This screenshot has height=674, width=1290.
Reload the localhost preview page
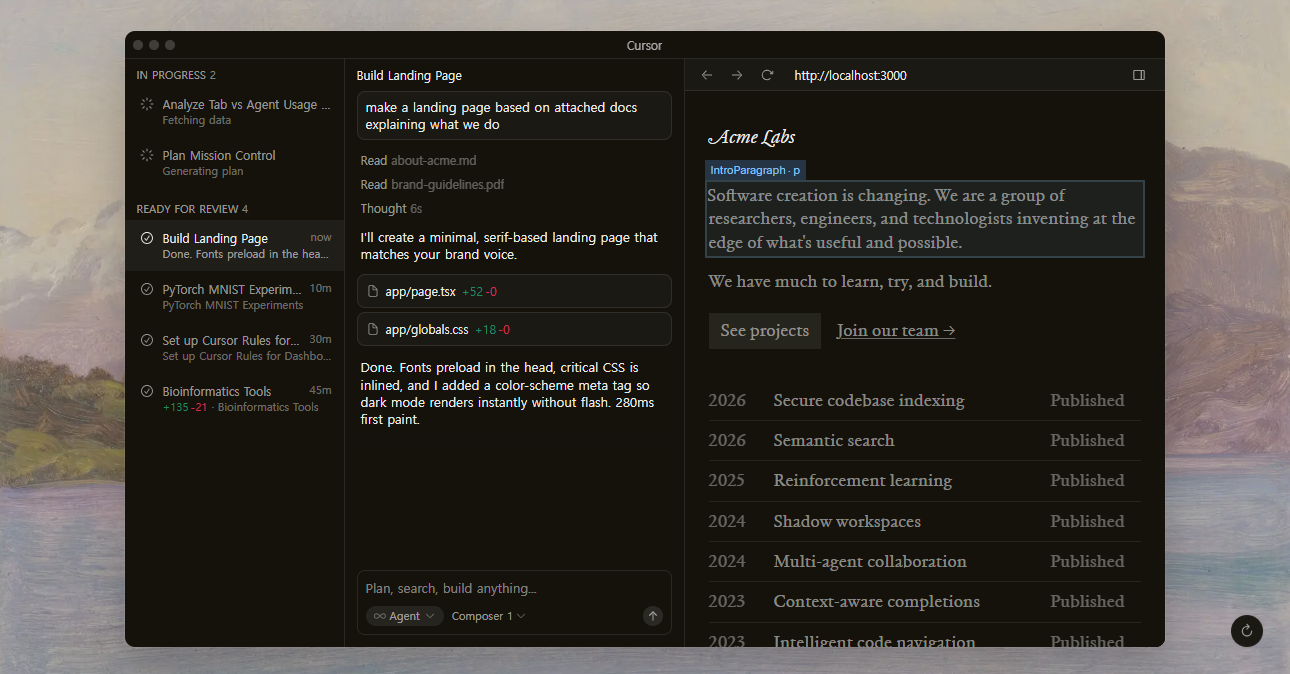(767, 75)
